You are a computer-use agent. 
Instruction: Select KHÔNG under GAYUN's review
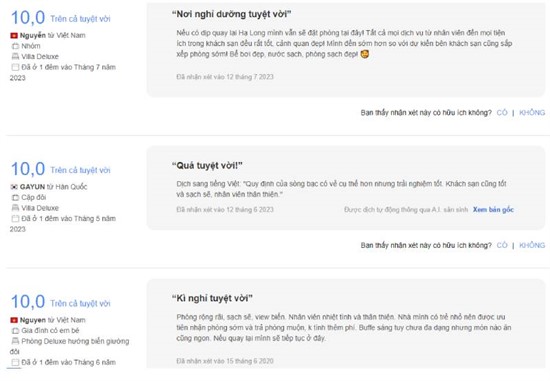click(x=532, y=245)
